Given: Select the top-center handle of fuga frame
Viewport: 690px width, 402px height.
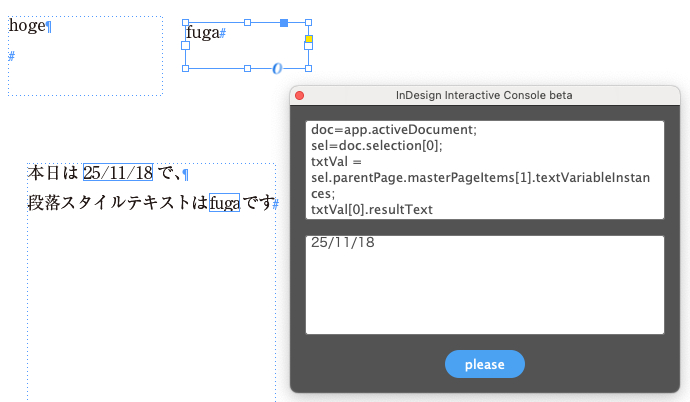Looking at the screenshot, I should click(247, 22).
